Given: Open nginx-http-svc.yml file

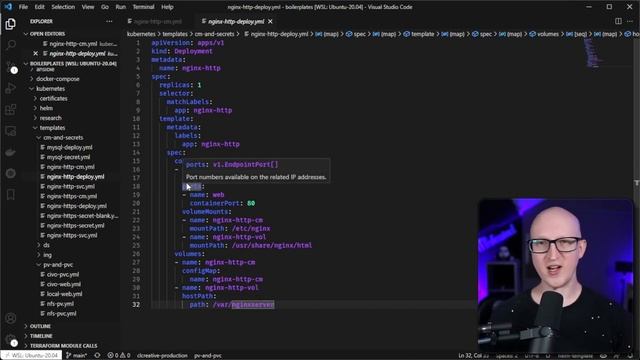Looking at the screenshot, I should click(x=70, y=187).
